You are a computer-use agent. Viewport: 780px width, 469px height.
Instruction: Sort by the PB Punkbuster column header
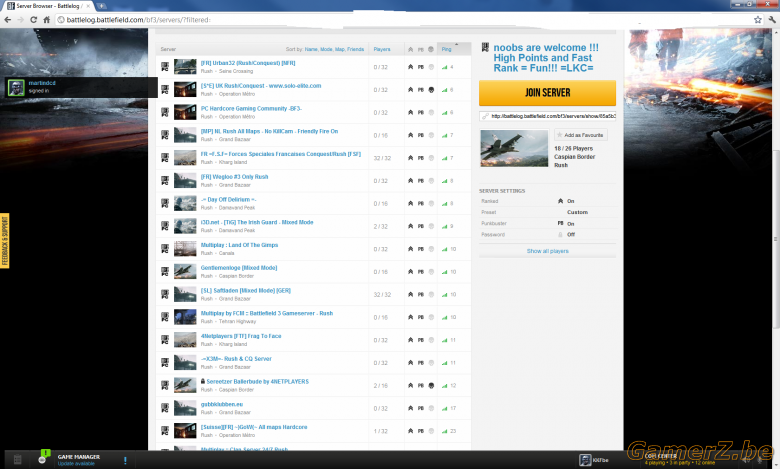pos(421,49)
